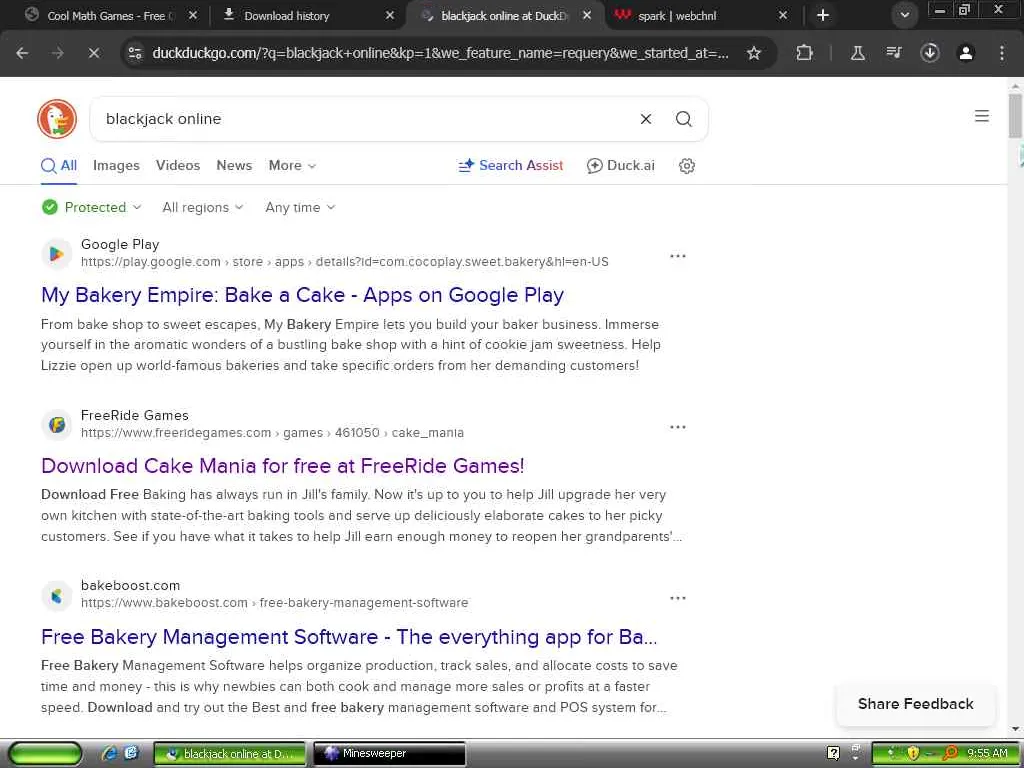Click the Google Play favicon
Screen dimensions: 1024x768
click(57, 253)
